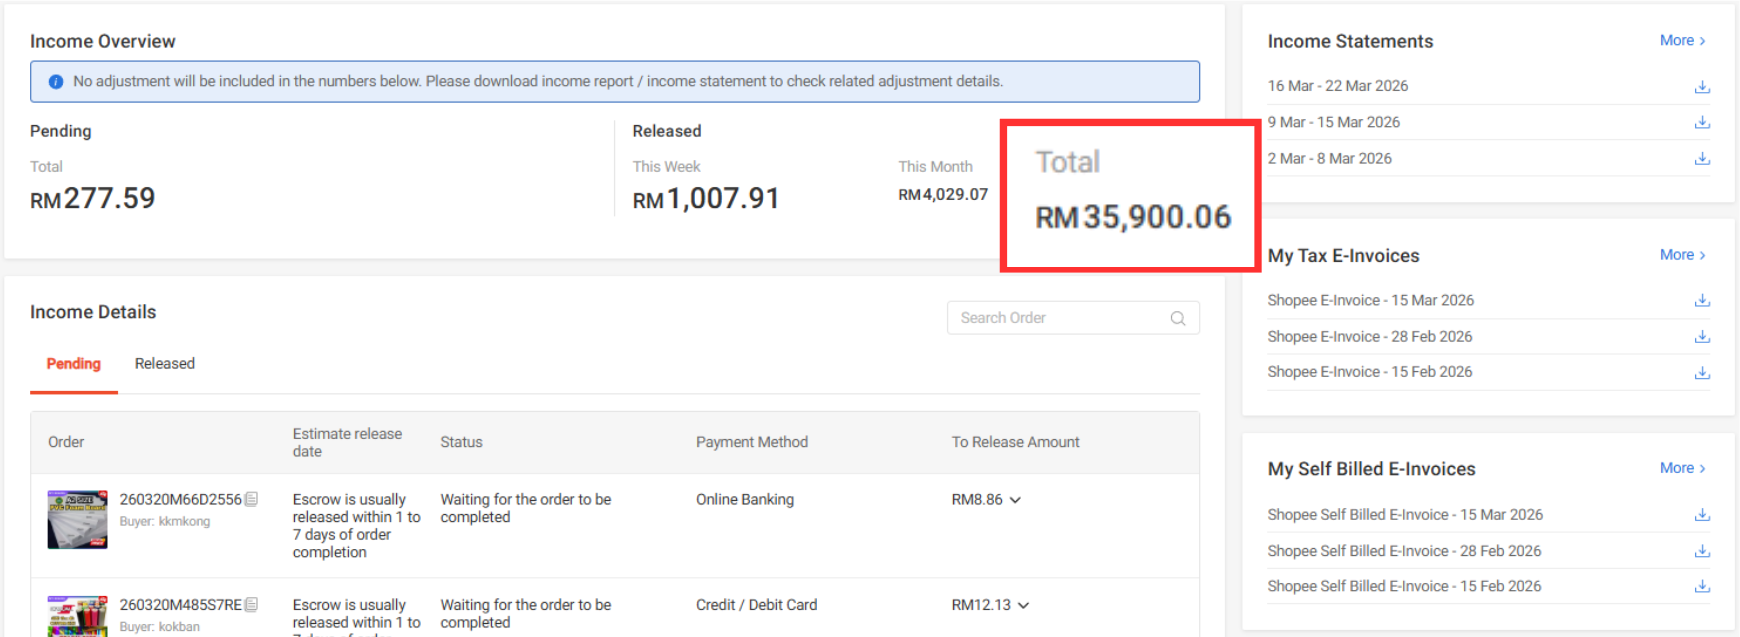Select the 2 Mar - 8 Mar 2026 statement row
Viewport: 1740px width, 637px height.
(x=1489, y=159)
